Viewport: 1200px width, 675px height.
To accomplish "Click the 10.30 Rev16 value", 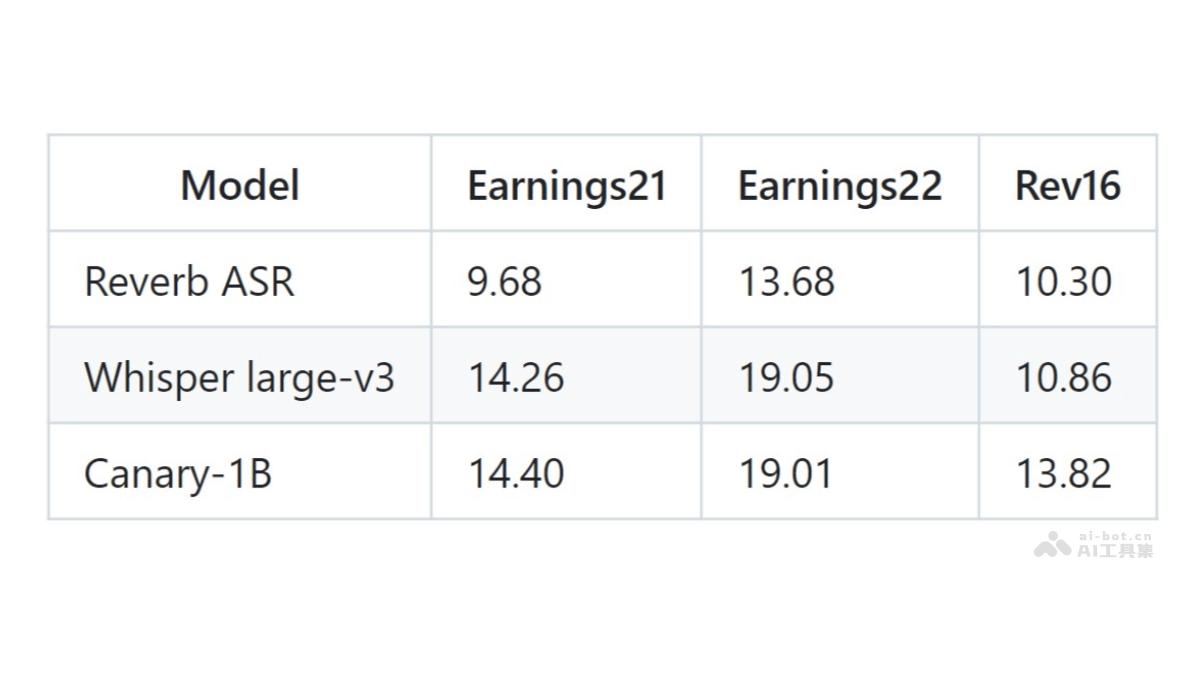I will tap(1064, 281).
